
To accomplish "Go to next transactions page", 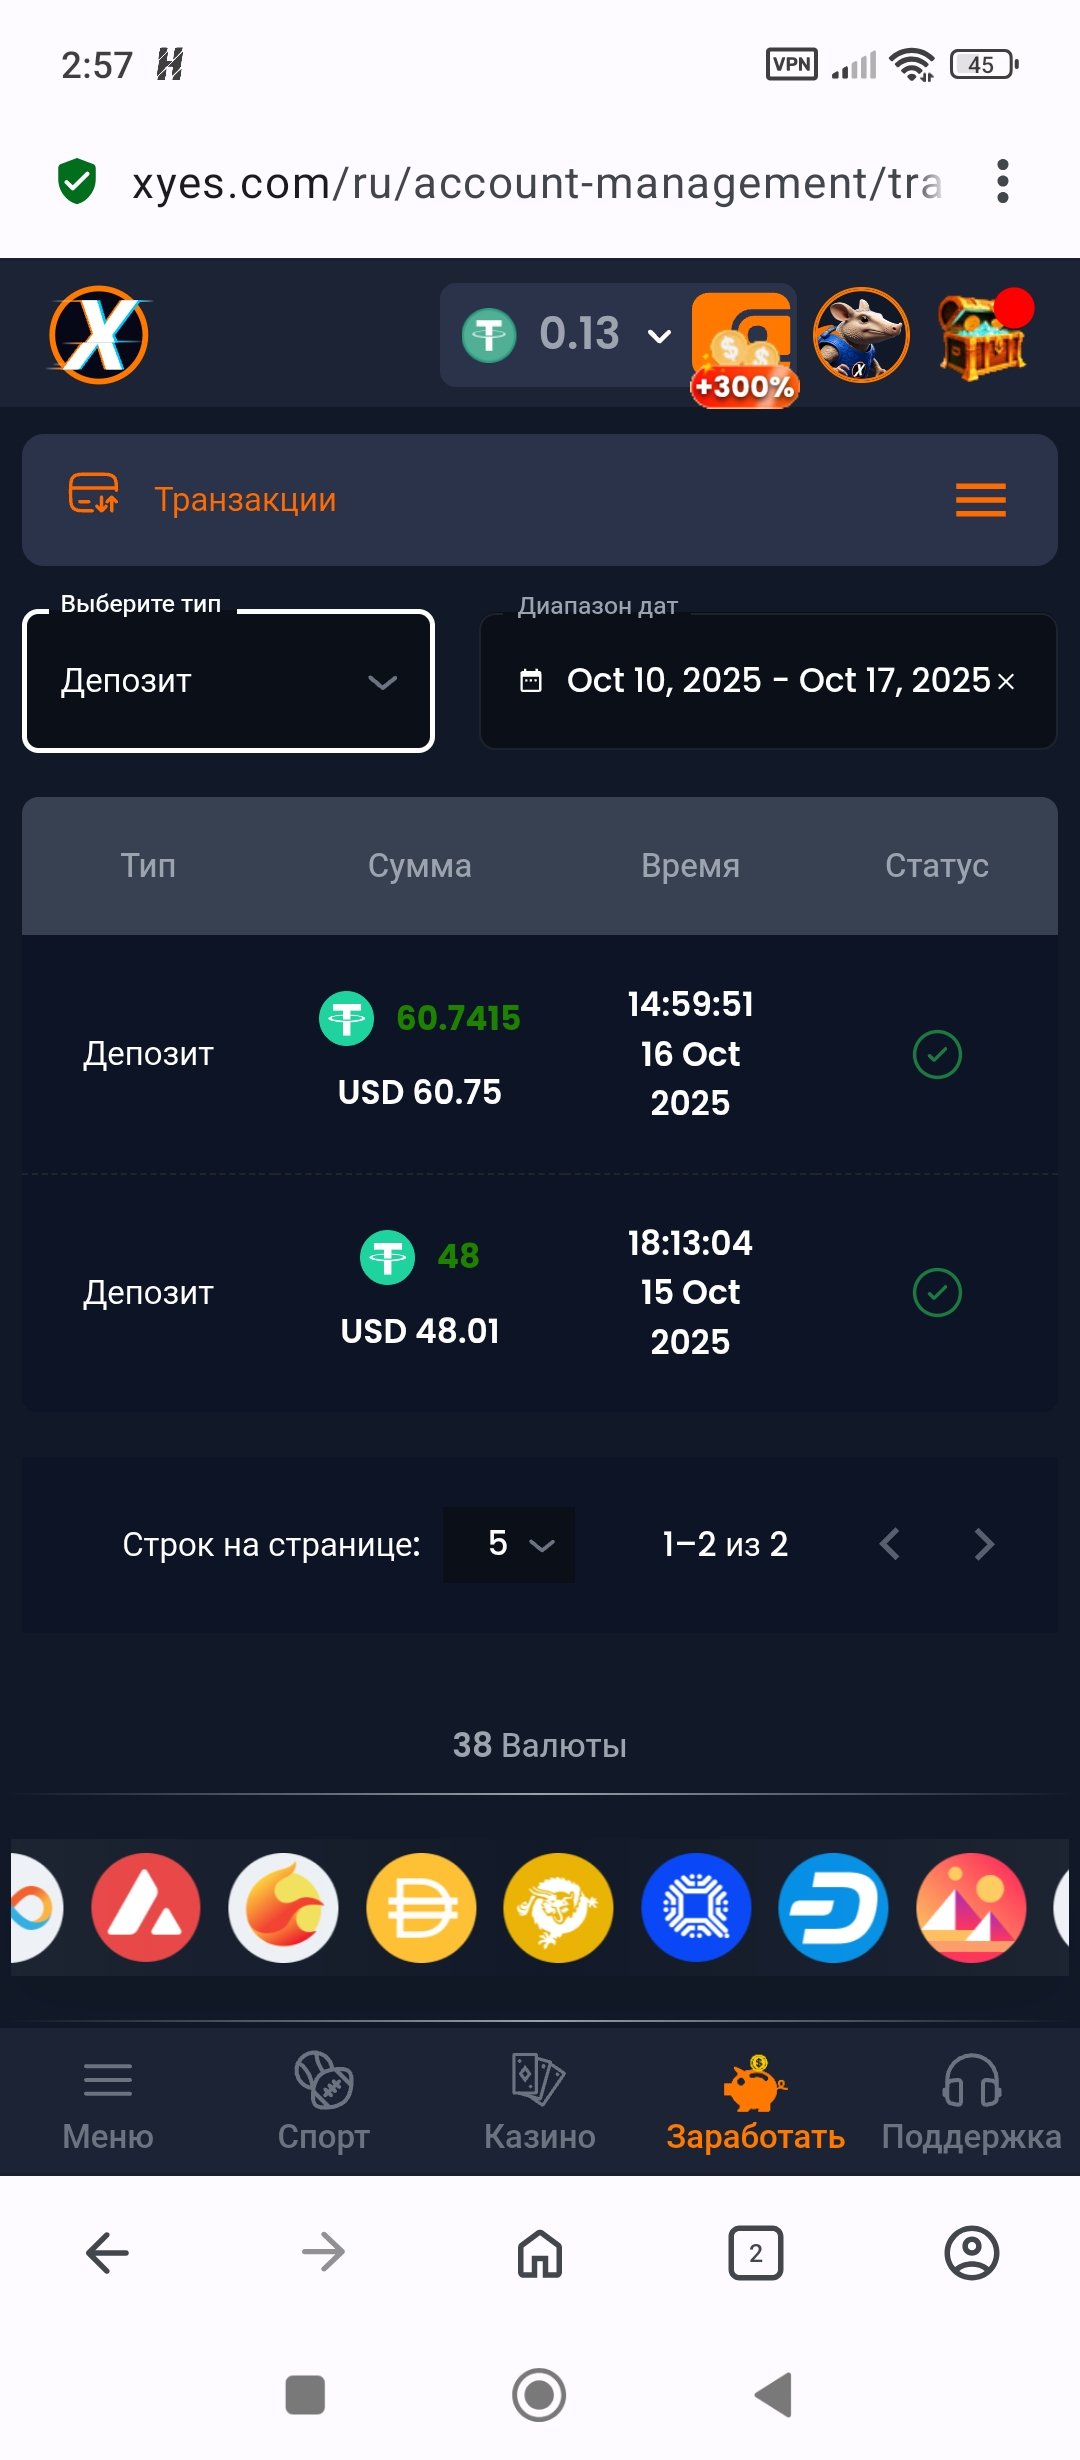I will point(984,1544).
